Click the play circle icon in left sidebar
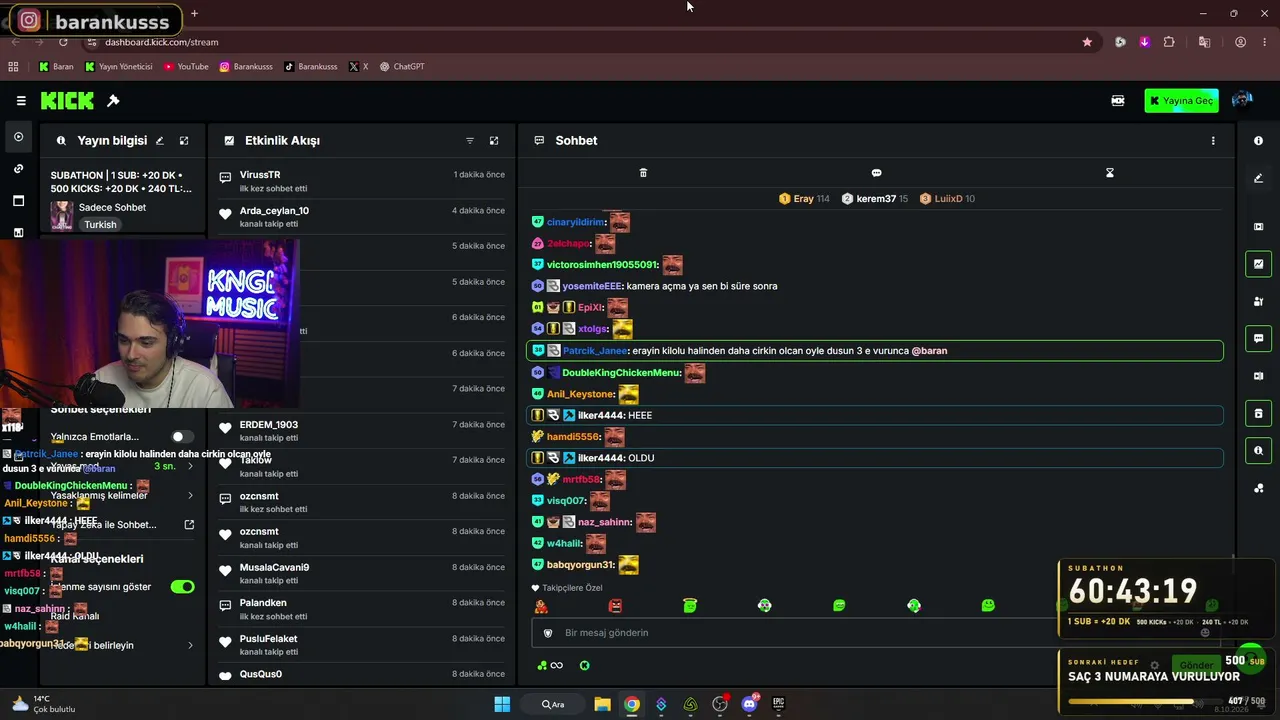This screenshot has height=720, width=1280. [x=18, y=137]
